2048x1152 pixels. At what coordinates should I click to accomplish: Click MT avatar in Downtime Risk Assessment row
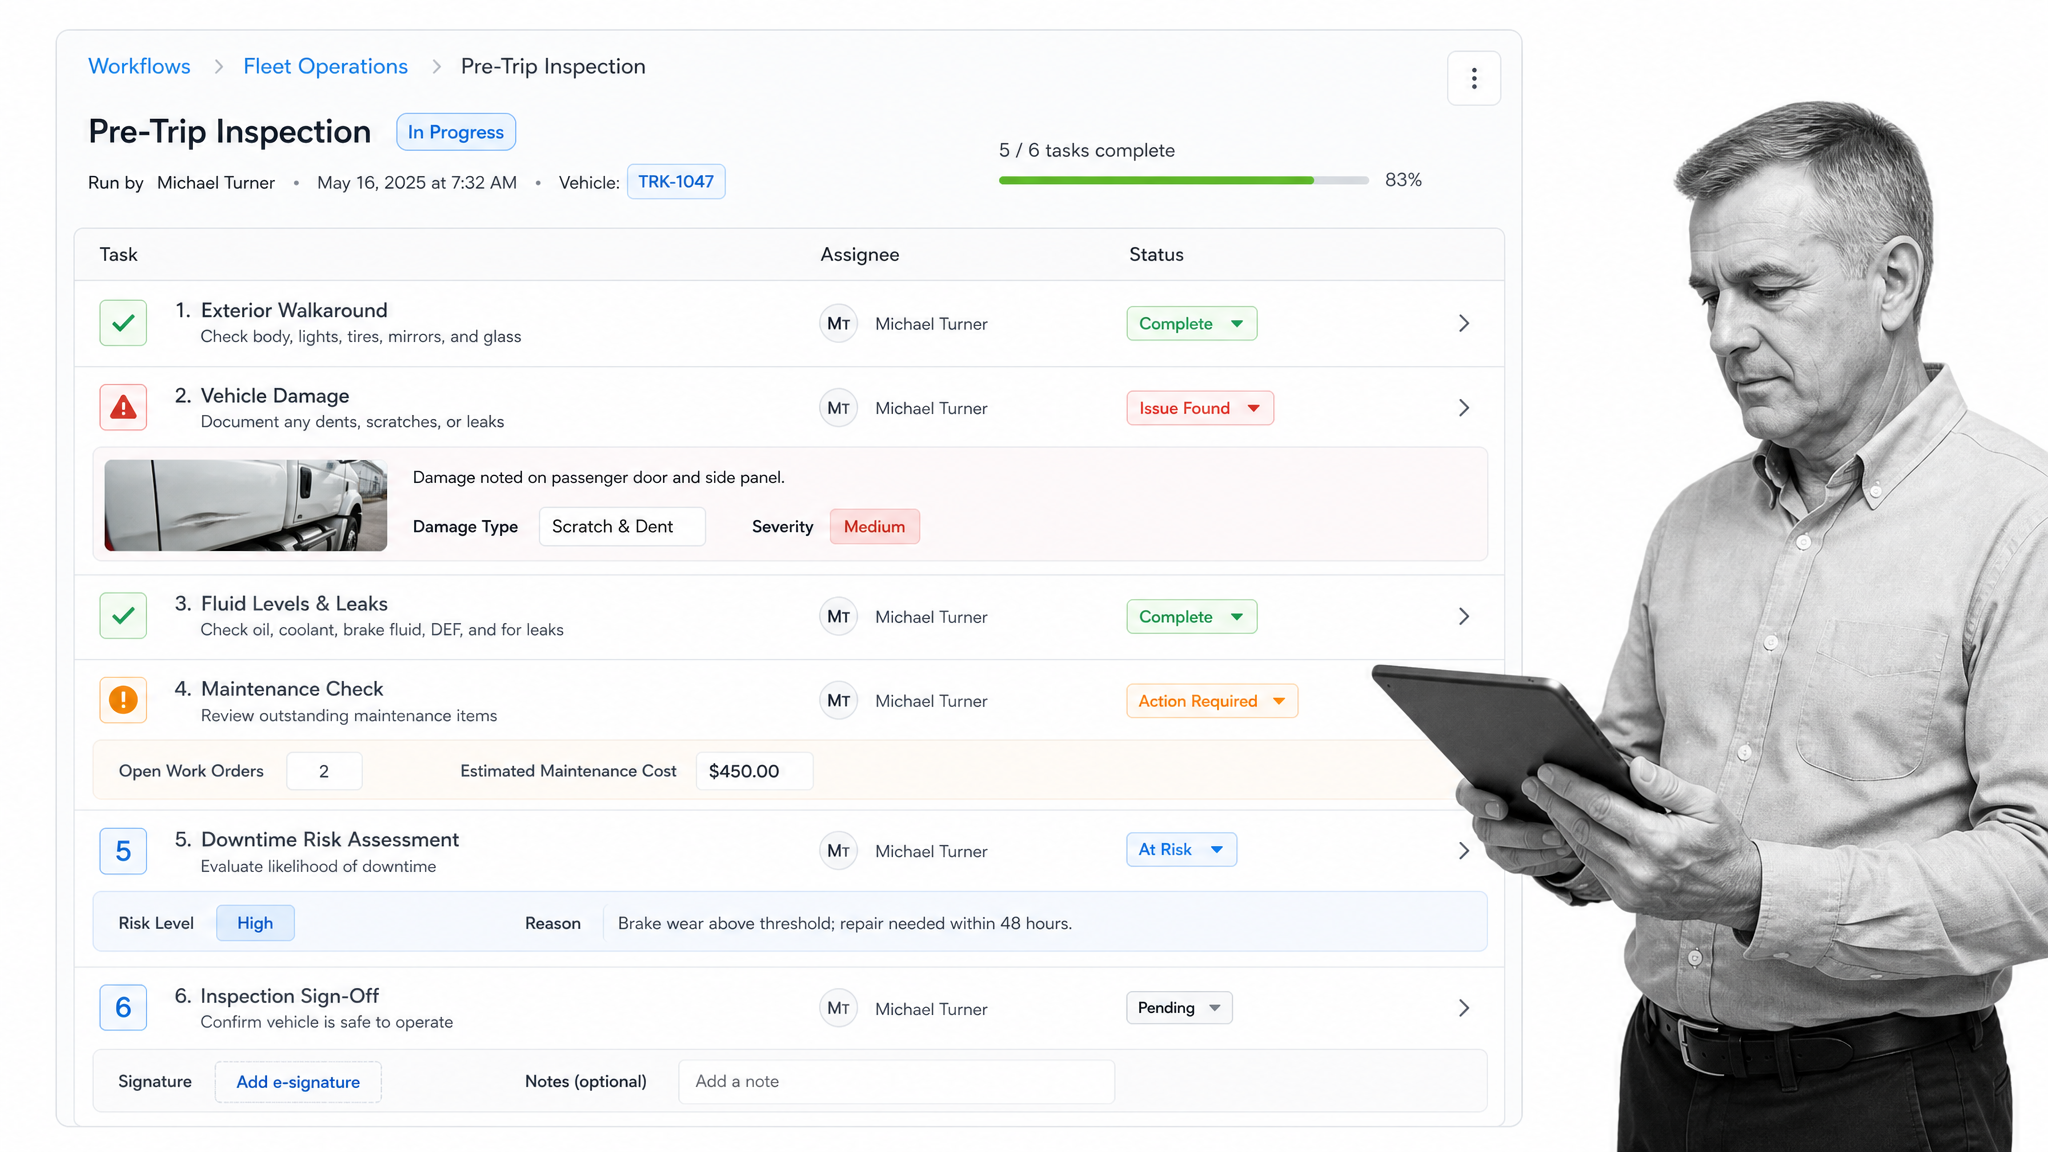[x=839, y=851]
